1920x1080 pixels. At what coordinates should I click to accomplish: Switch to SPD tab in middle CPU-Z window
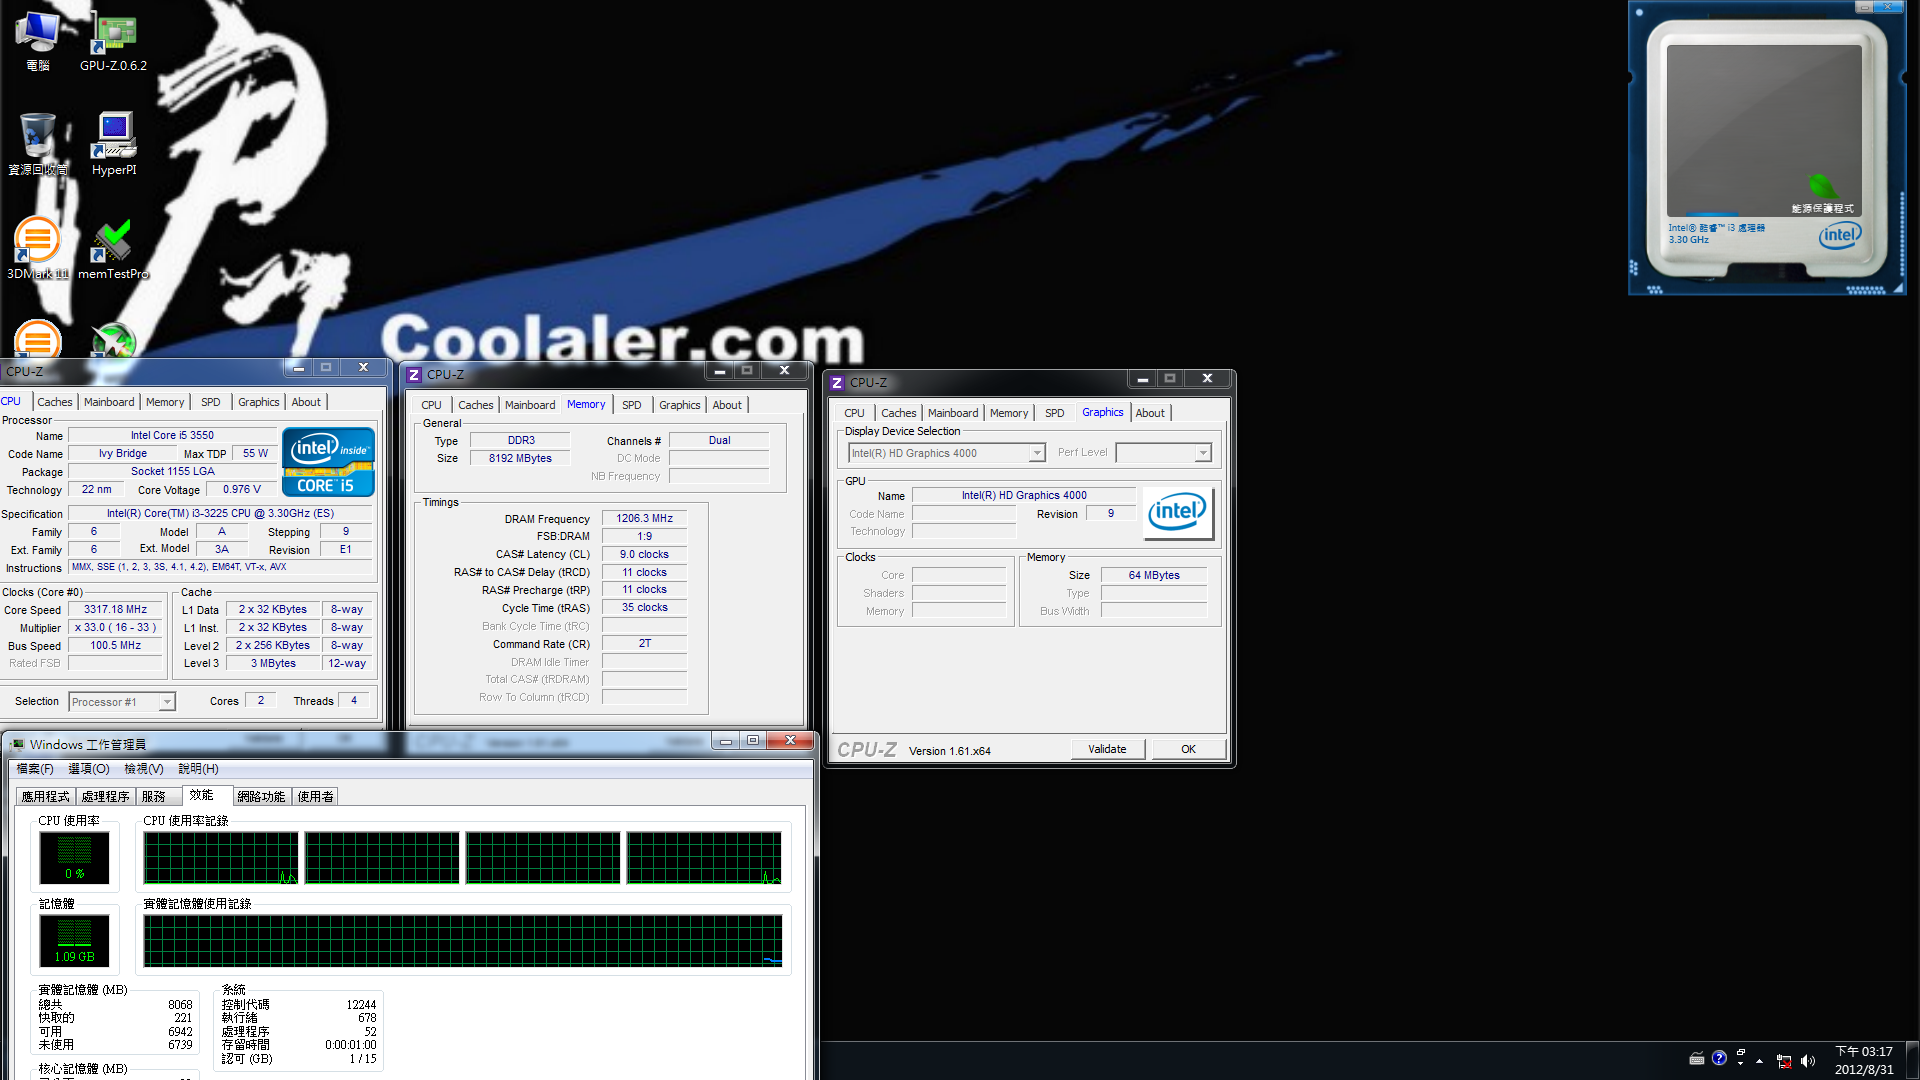tap(632, 405)
